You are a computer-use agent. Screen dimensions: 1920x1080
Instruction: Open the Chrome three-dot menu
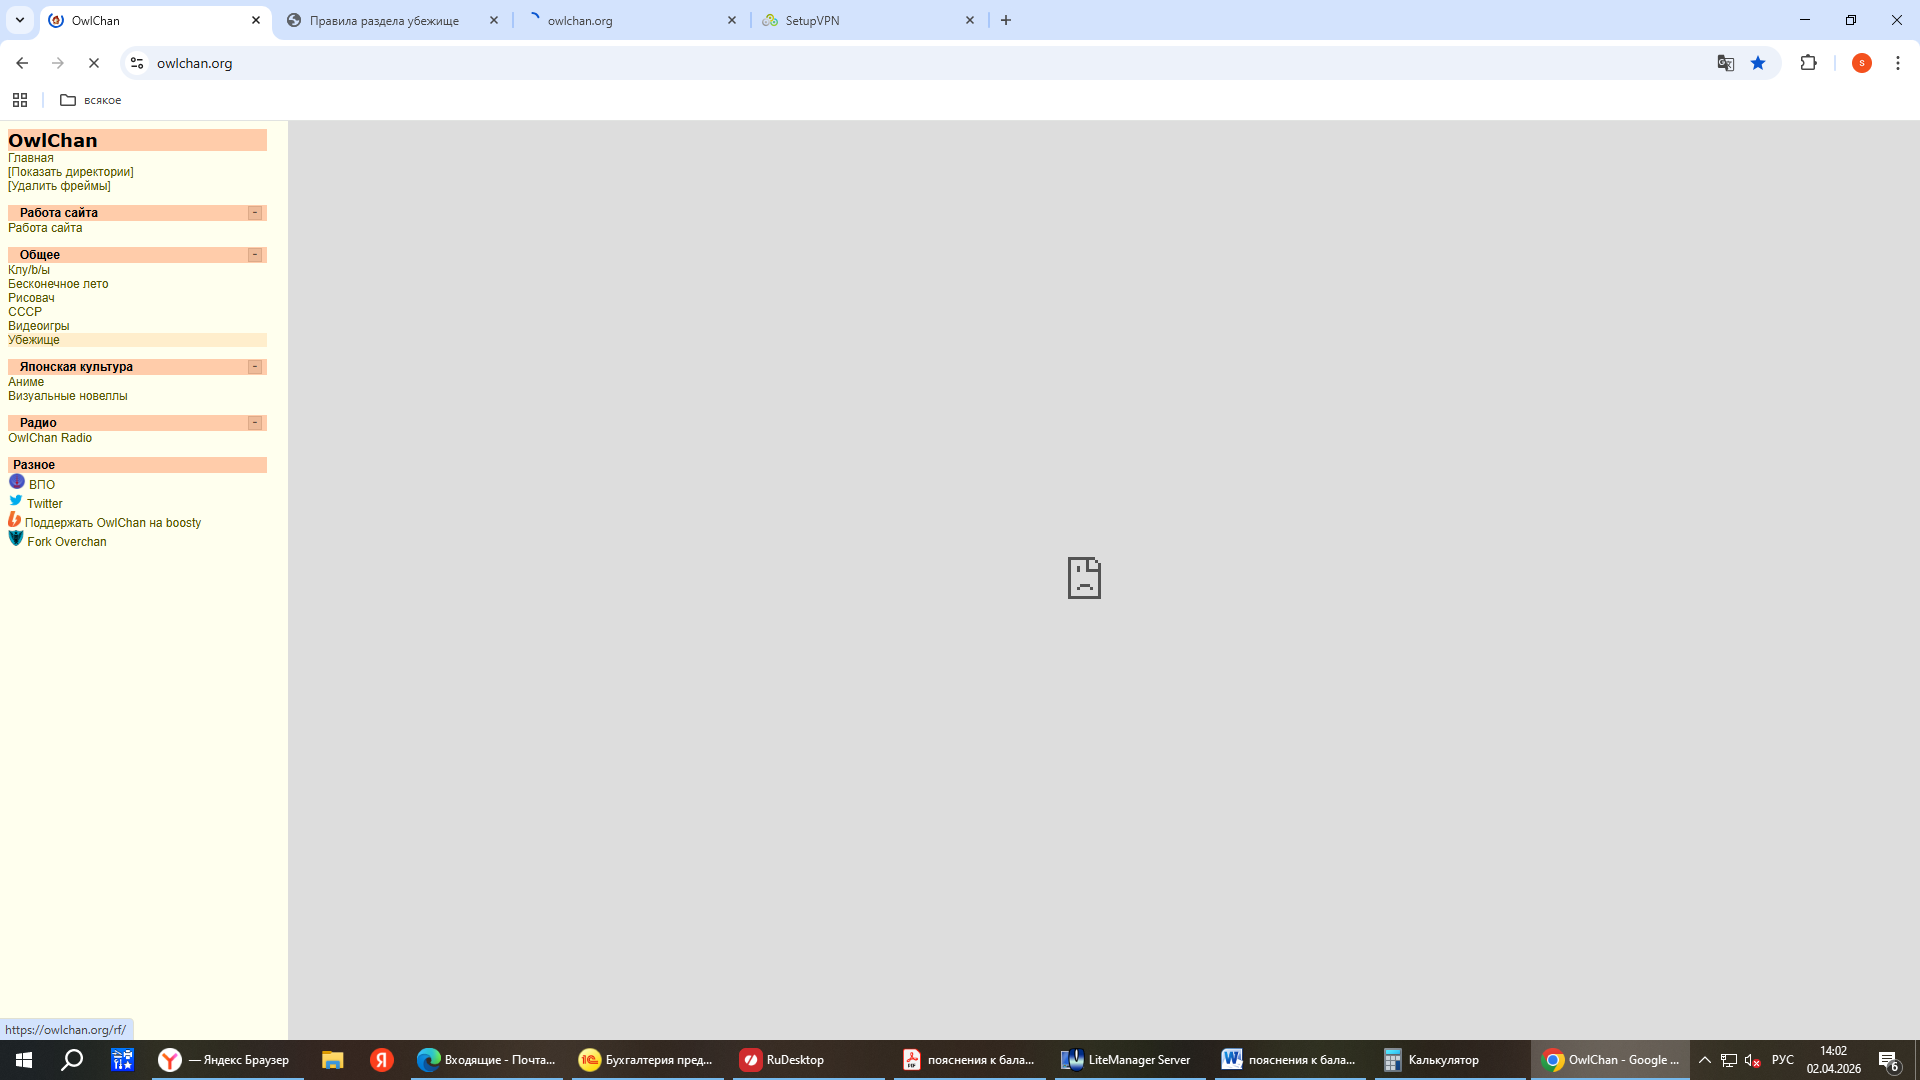click(x=1897, y=63)
